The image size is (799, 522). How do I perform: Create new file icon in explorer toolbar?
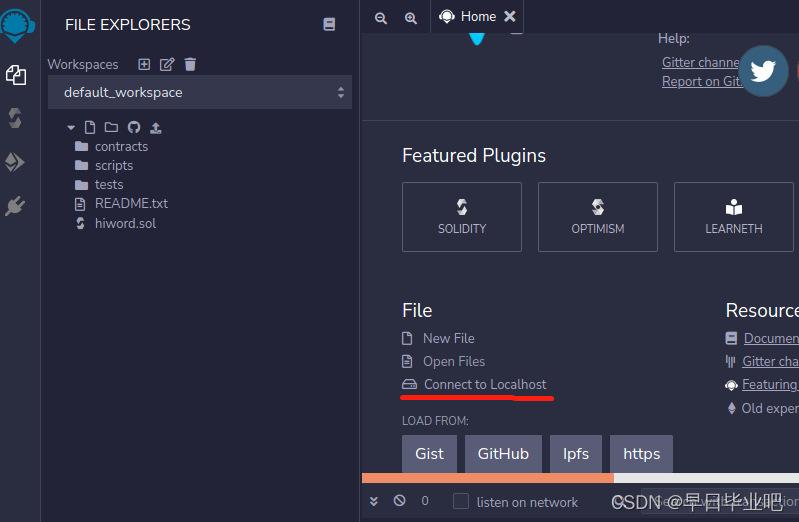click(90, 127)
